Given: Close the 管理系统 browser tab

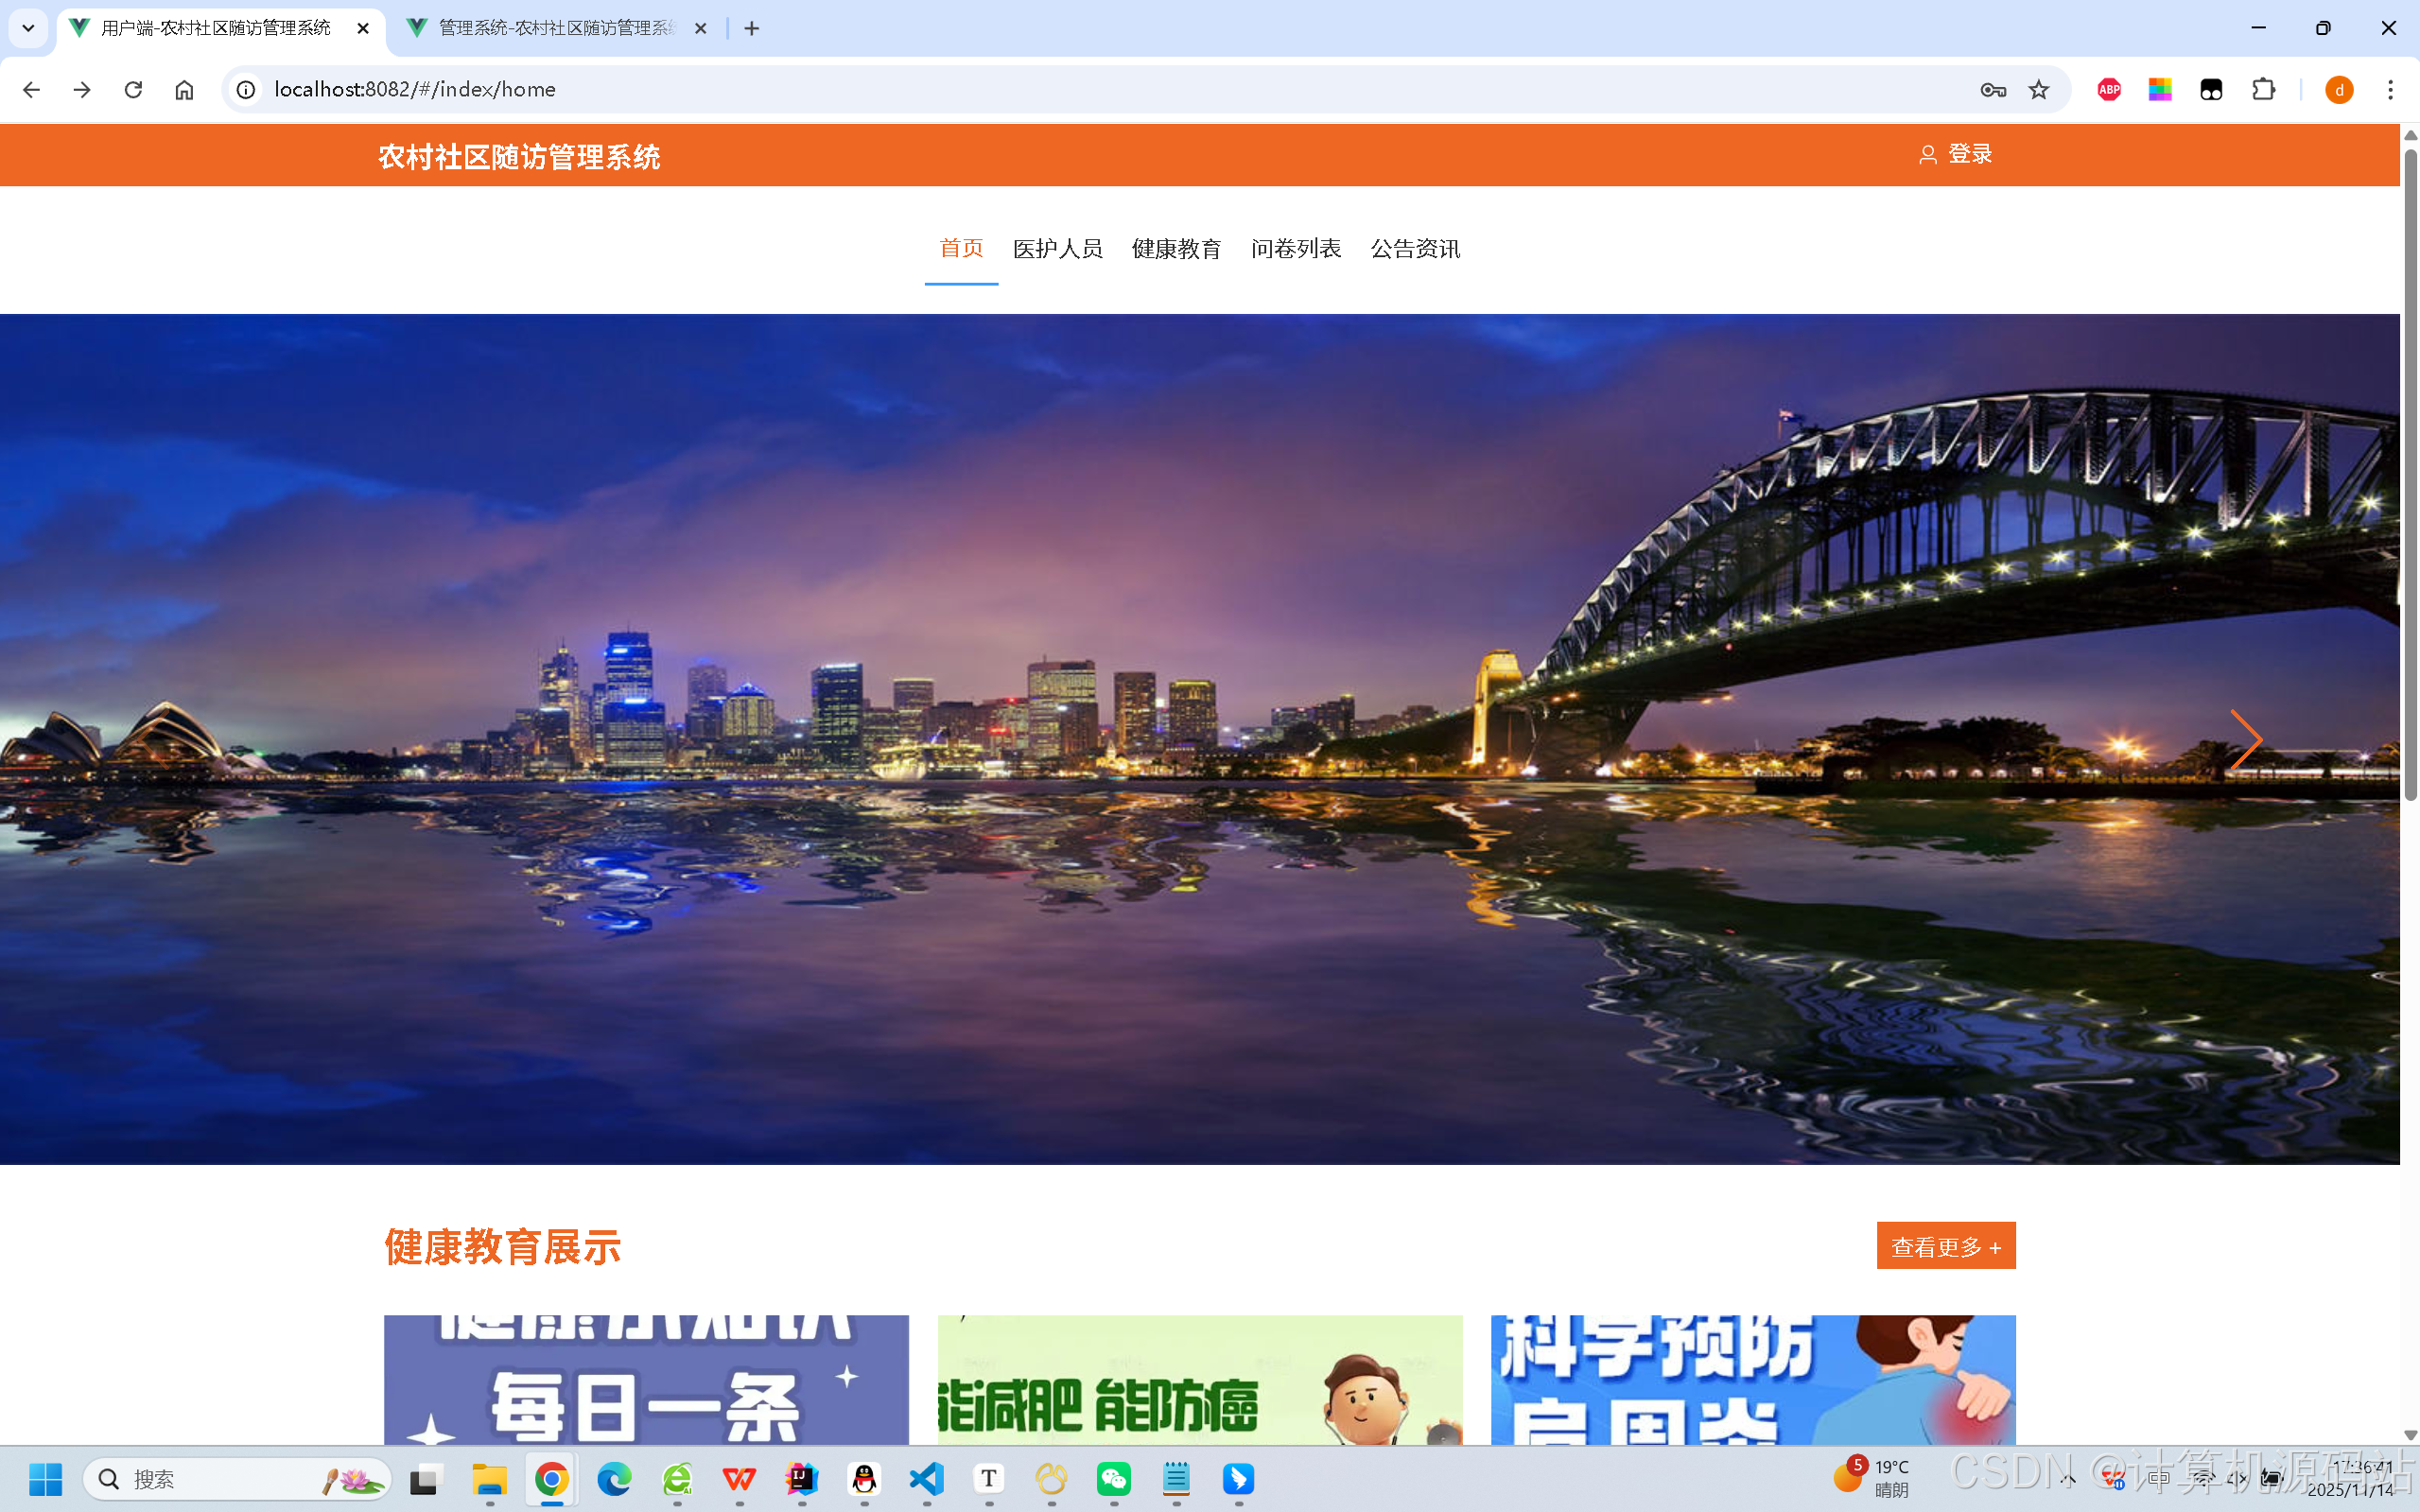Looking at the screenshot, I should (701, 28).
